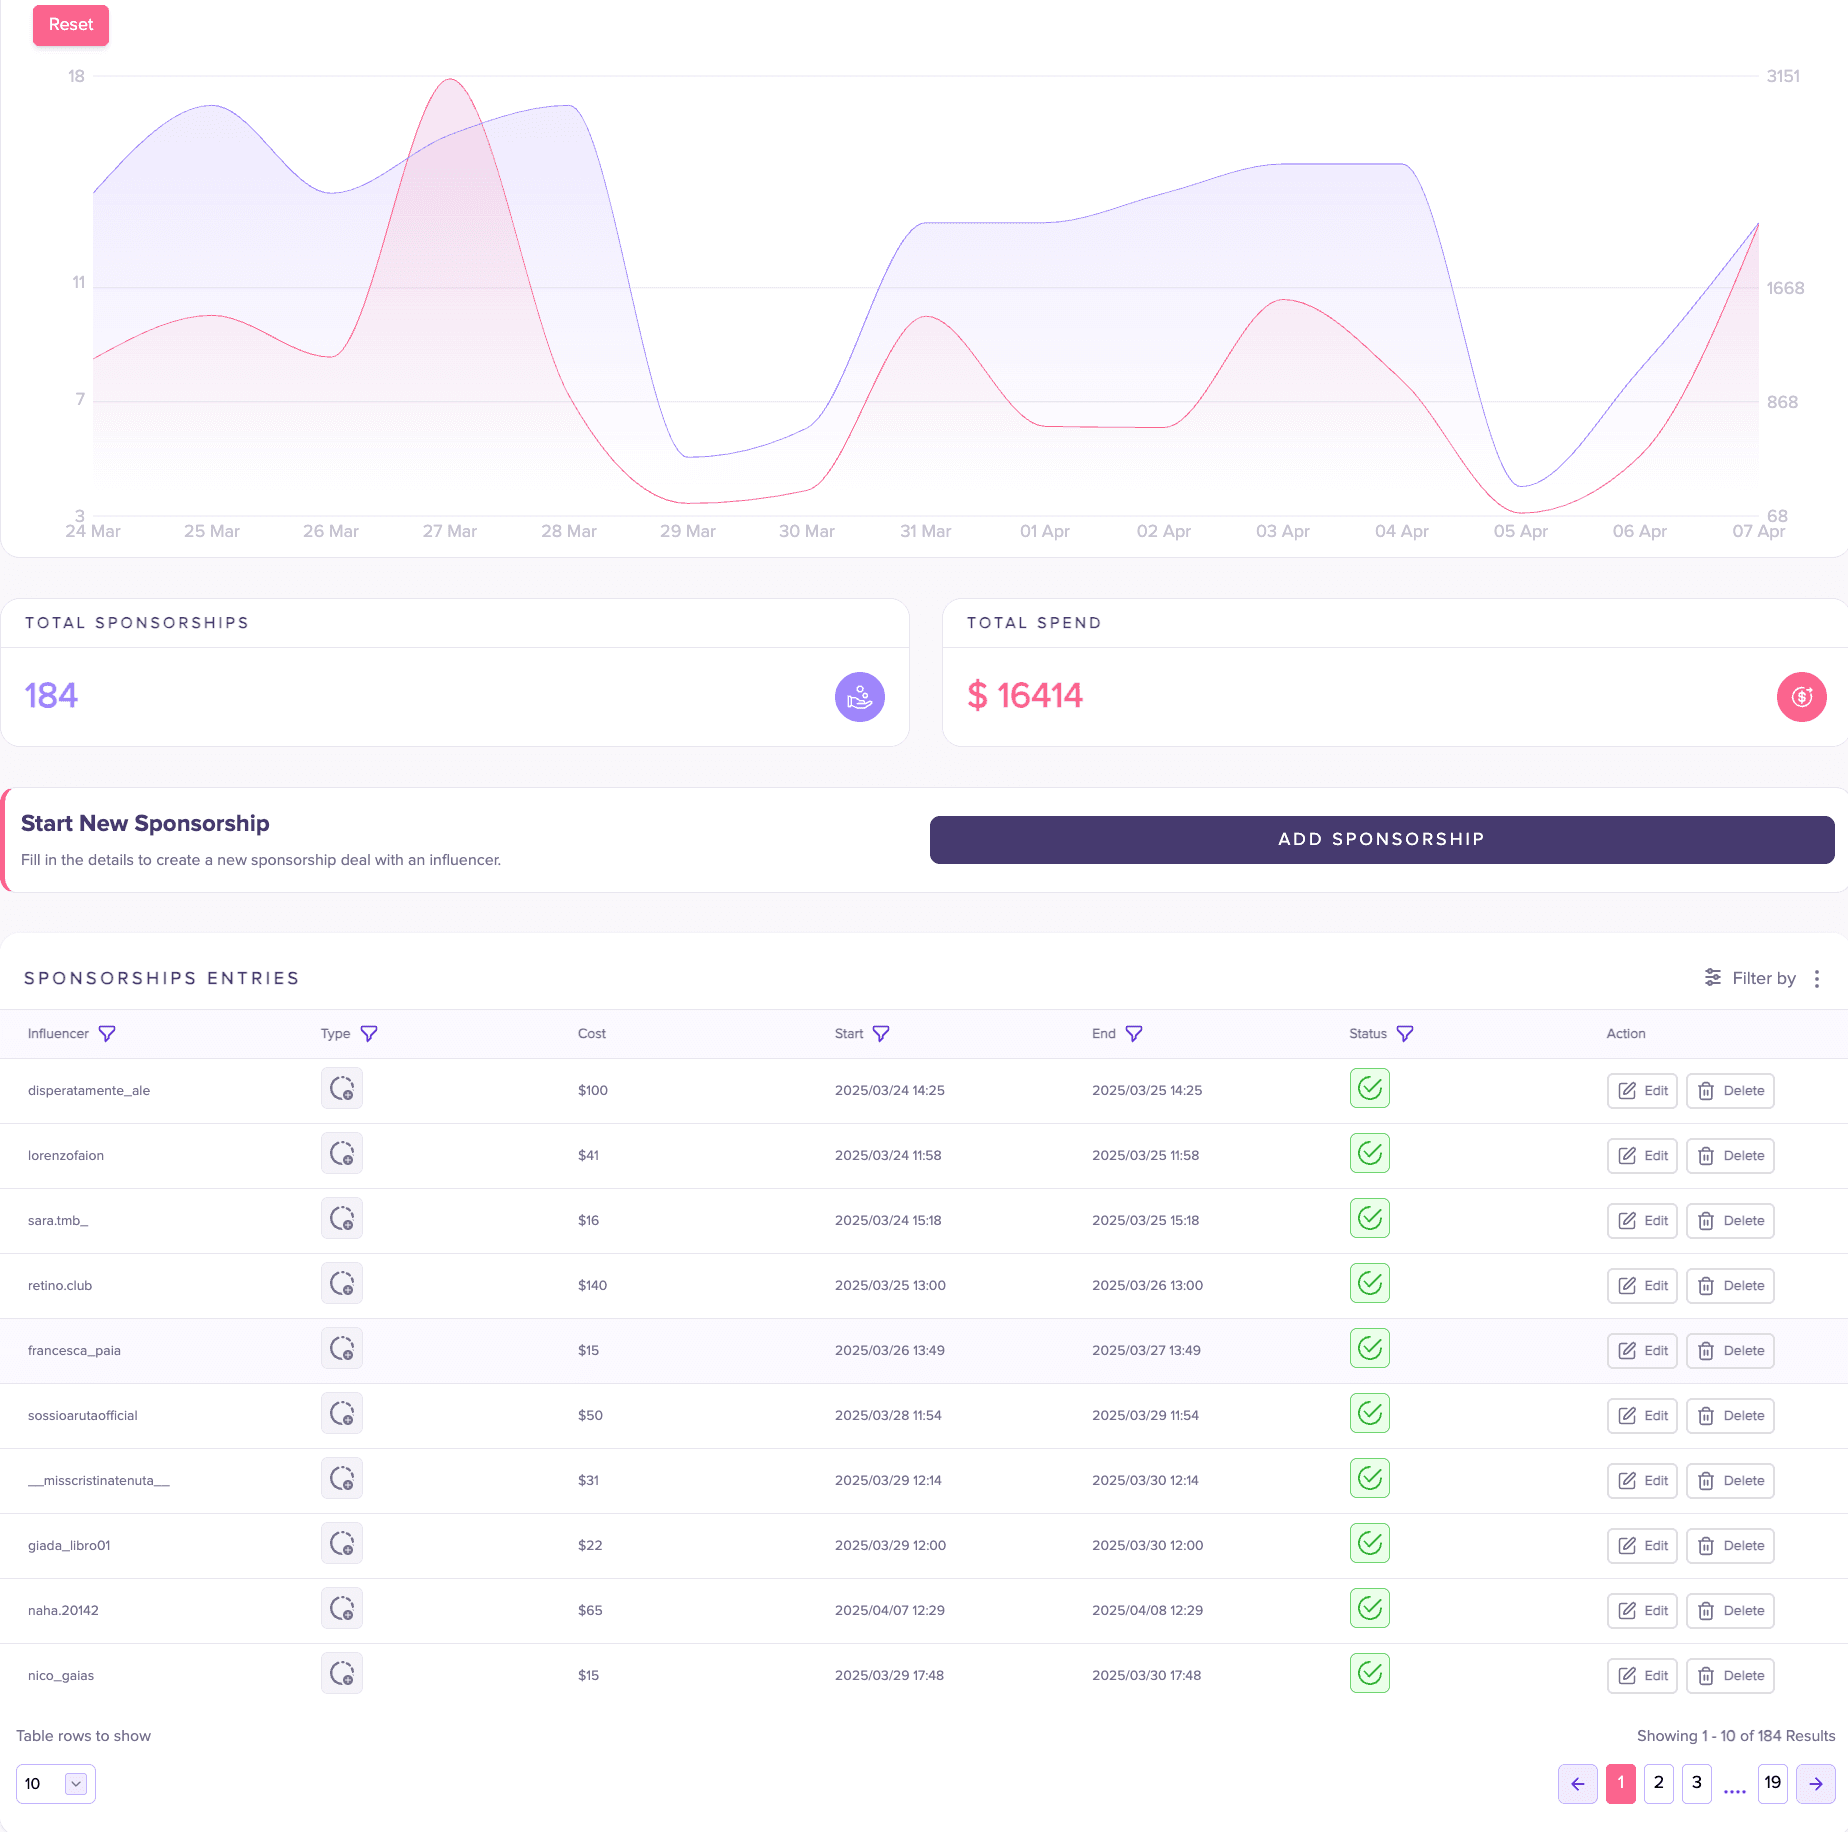Viewport: 1848px width, 1832px height.
Task: Click the total sponsorships value 184
Action: (x=51, y=696)
